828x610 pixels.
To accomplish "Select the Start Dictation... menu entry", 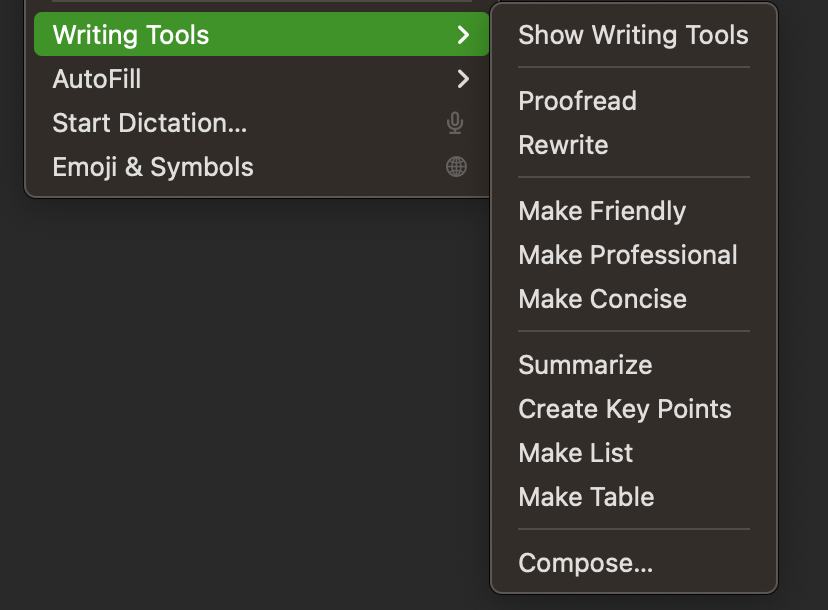I will point(152,122).
